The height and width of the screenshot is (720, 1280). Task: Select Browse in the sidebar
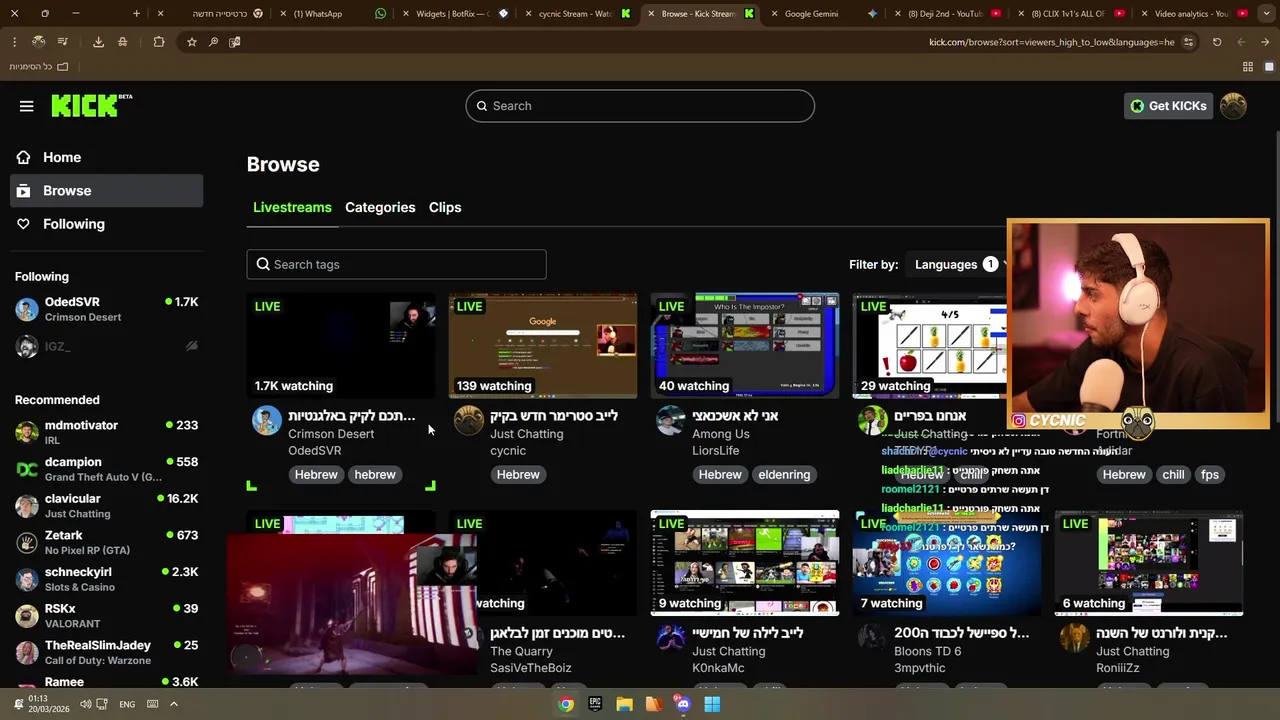(106, 191)
